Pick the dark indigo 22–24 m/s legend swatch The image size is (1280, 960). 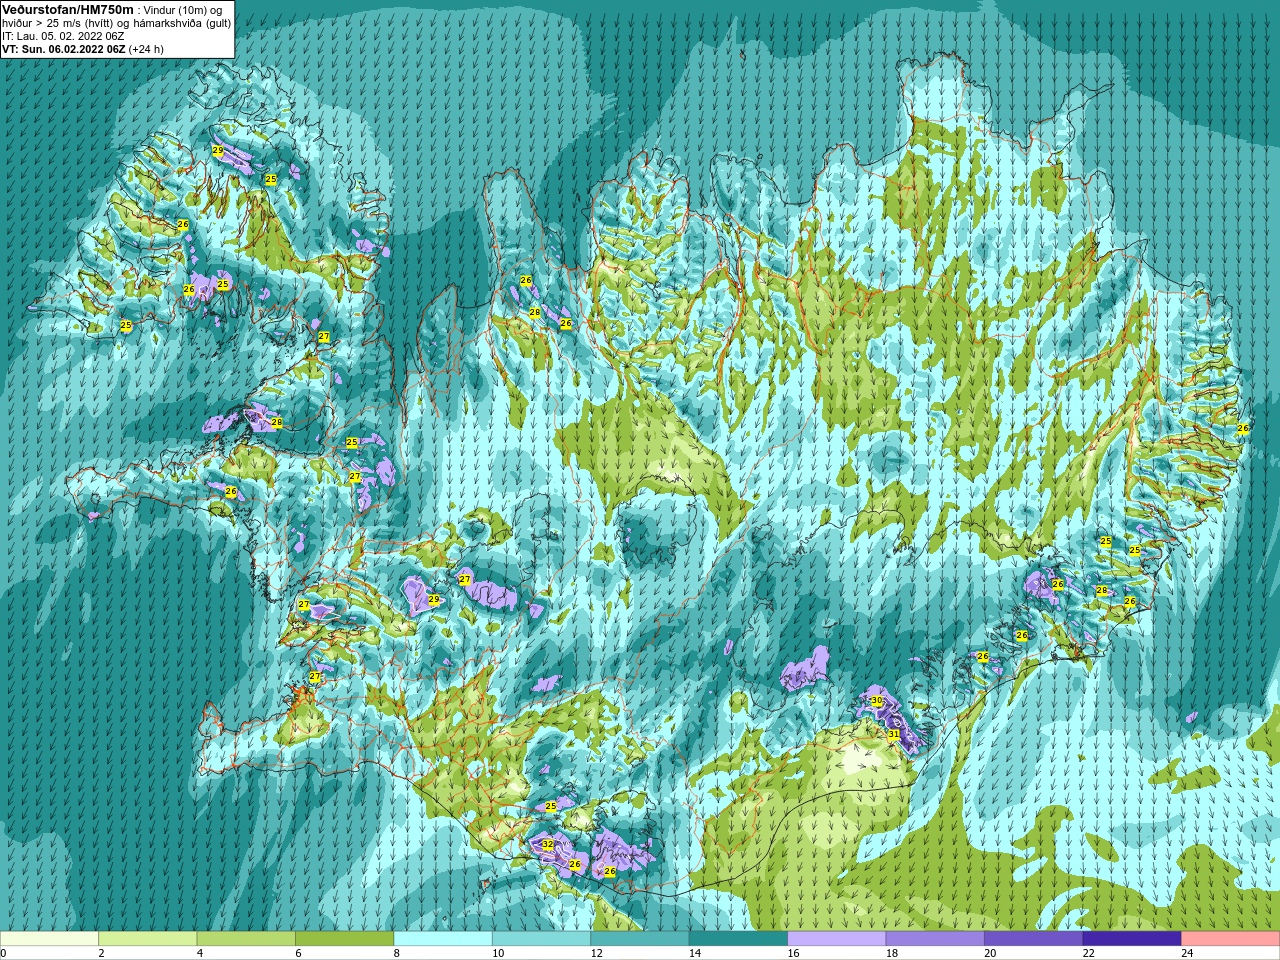1132,939
